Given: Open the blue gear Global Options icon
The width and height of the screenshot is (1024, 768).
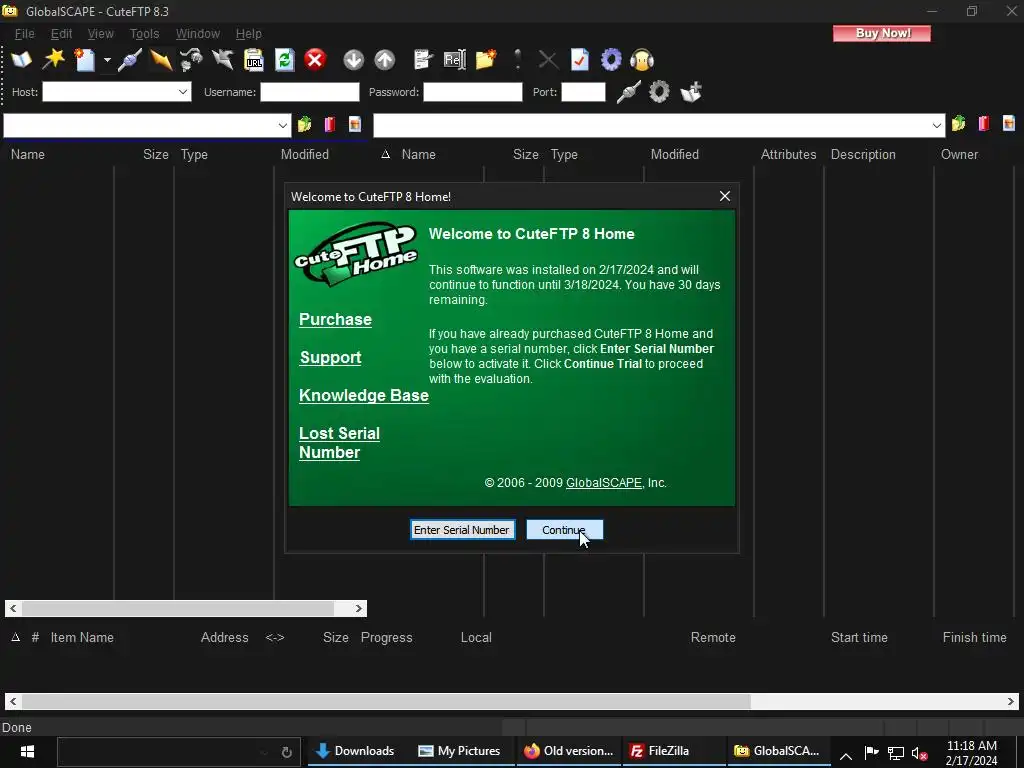Looking at the screenshot, I should (x=611, y=60).
